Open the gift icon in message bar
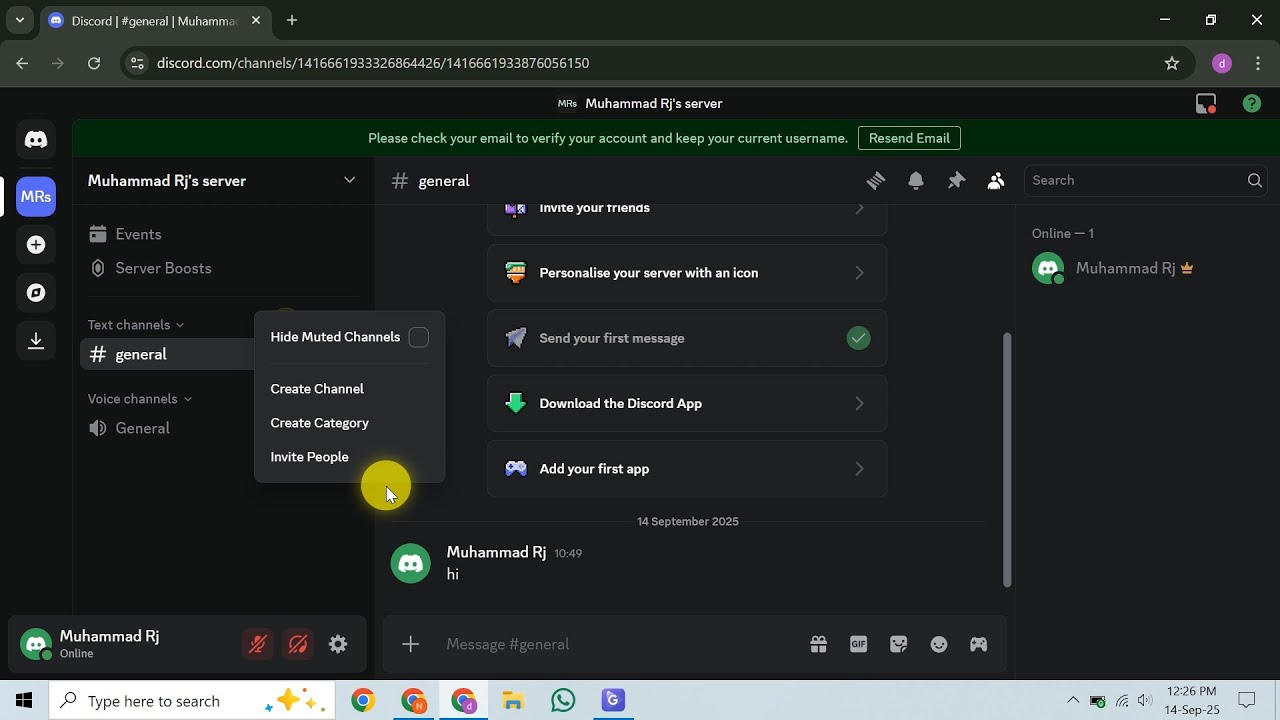This screenshot has height=720, width=1280. pos(818,644)
